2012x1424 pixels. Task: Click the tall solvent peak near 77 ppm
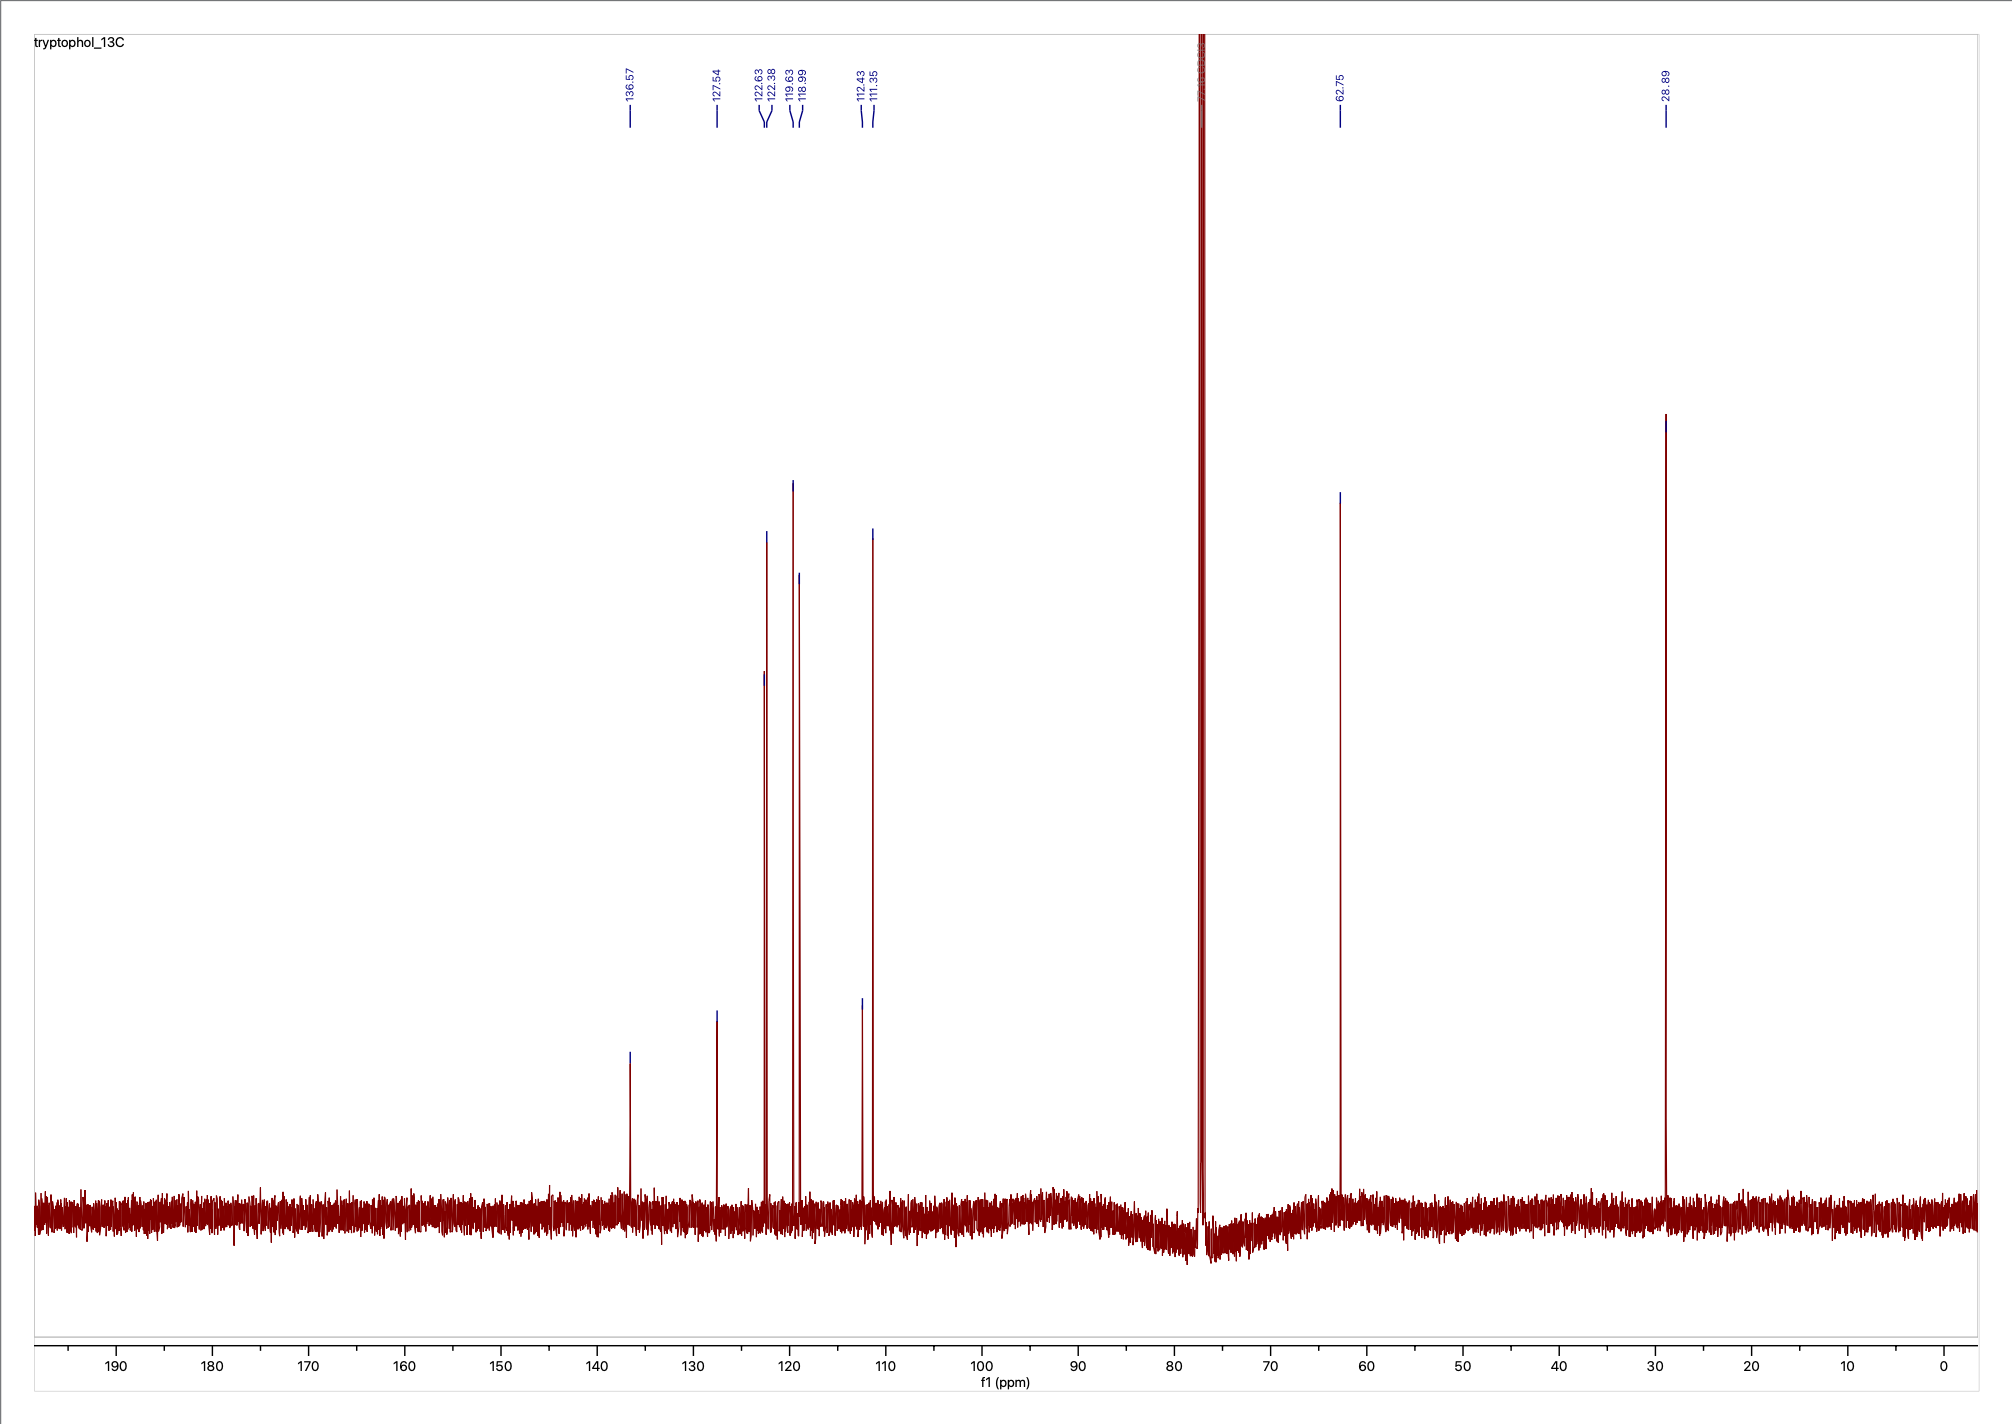(1201, 600)
